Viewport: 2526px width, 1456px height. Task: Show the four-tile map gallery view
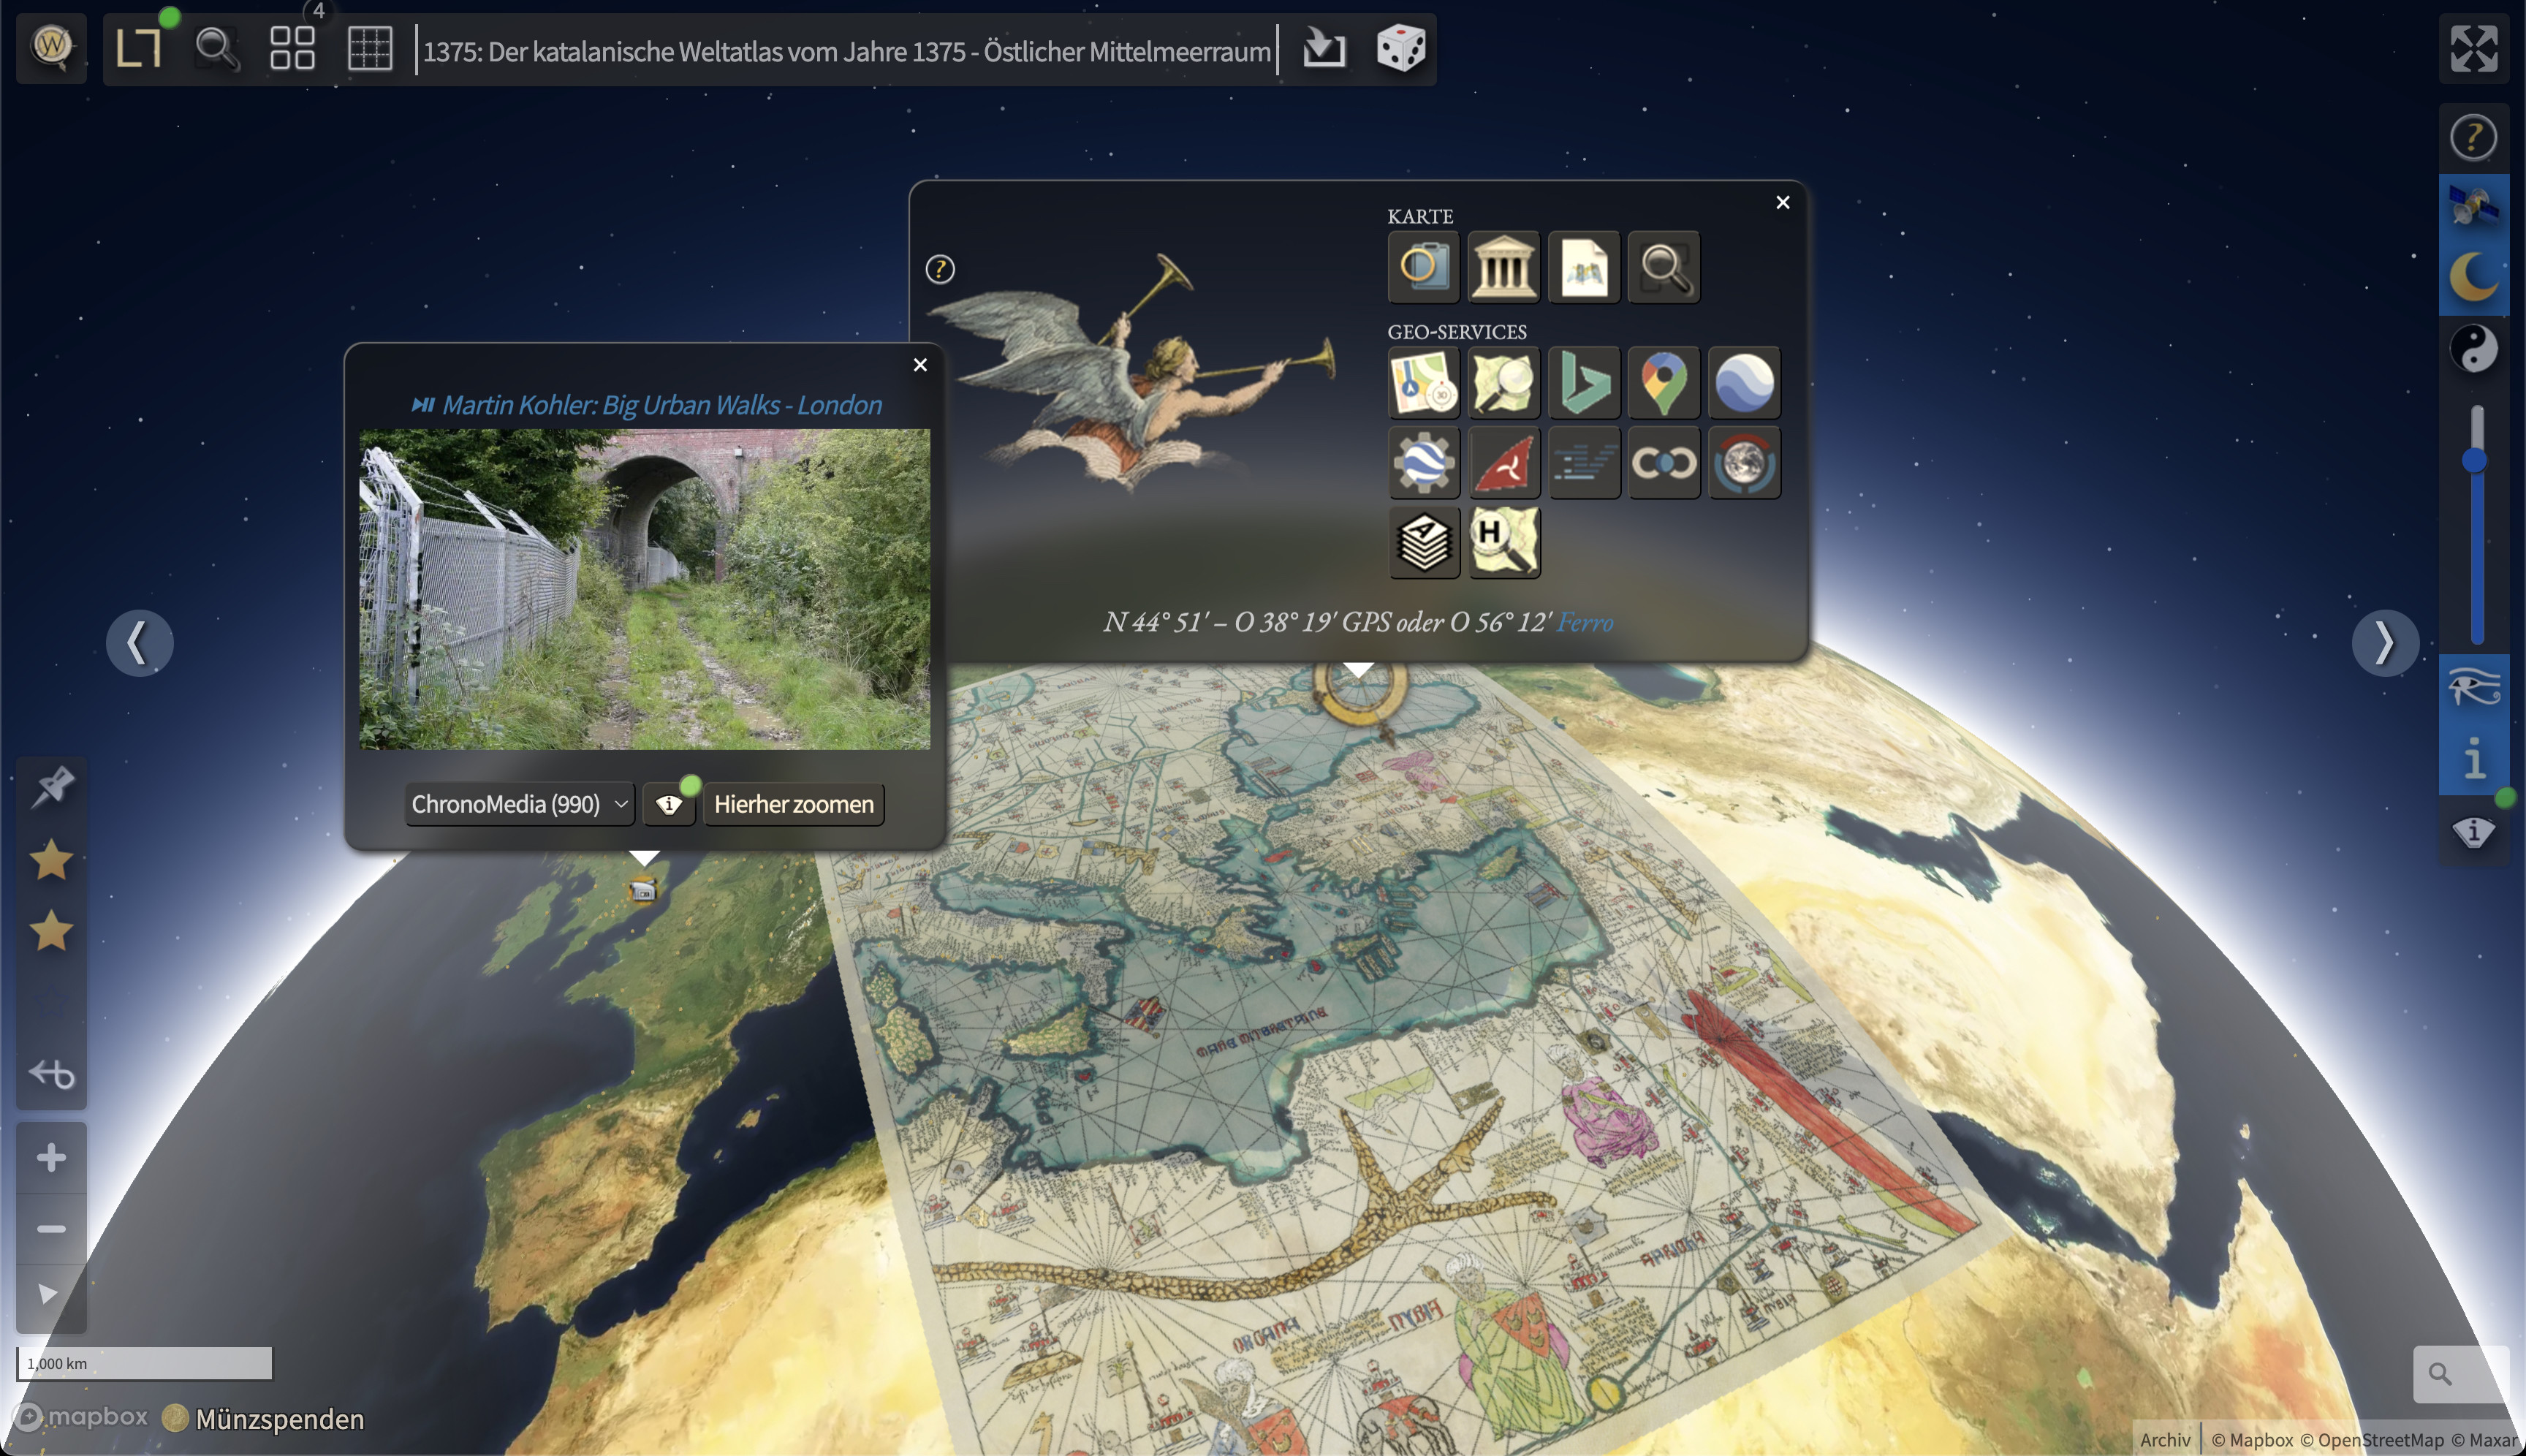click(293, 47)
